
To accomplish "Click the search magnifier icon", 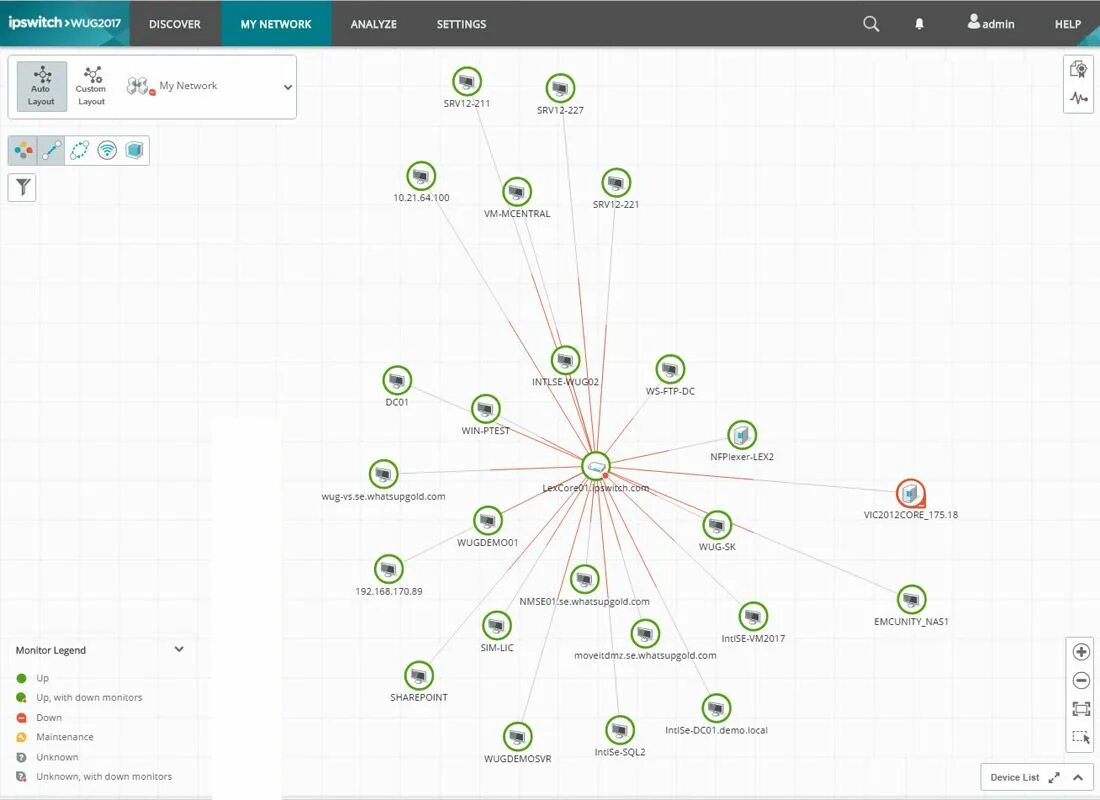I will click(x=871, y=24).
